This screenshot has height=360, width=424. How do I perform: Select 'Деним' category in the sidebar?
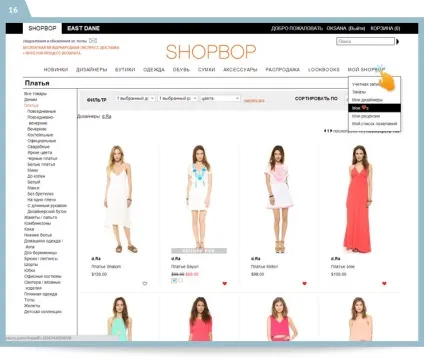tap(30, 100)
